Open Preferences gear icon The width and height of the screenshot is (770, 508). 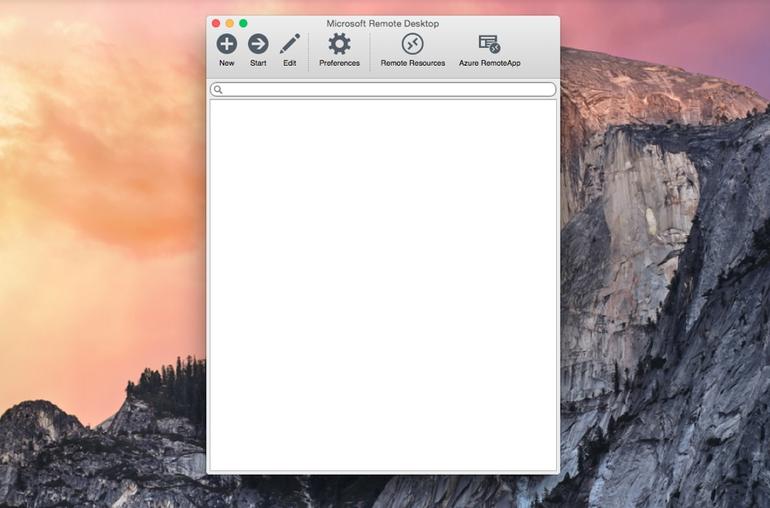click(339, 44)
